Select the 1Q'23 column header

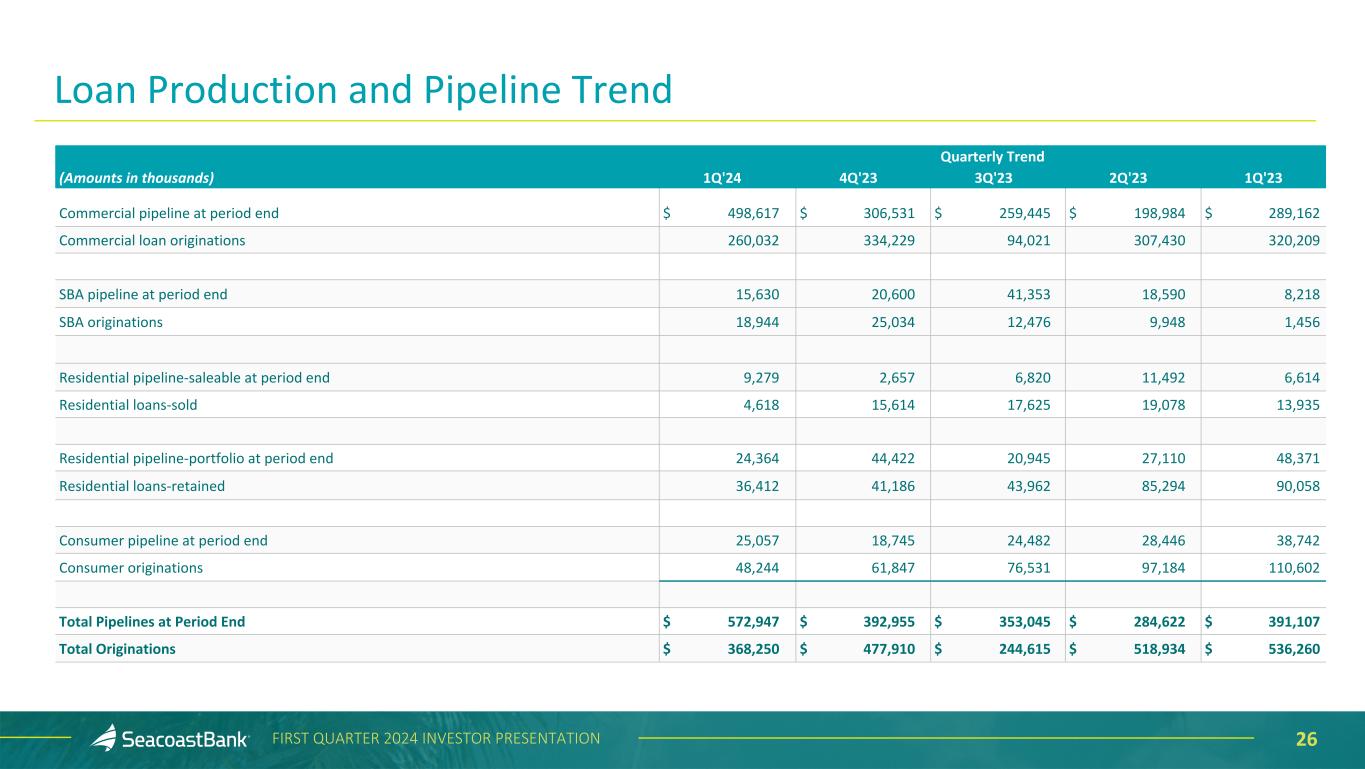click(x=1261, y=178)
